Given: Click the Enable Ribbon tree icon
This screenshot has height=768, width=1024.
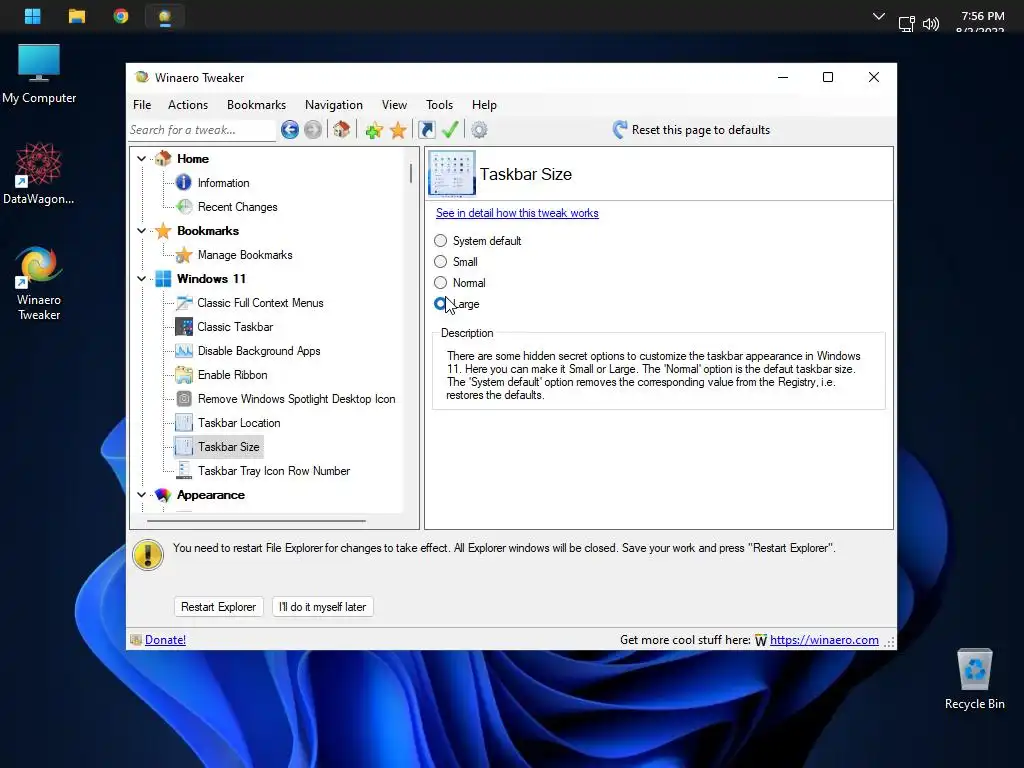Looking at the screenshot, I should tap(184, 375).
